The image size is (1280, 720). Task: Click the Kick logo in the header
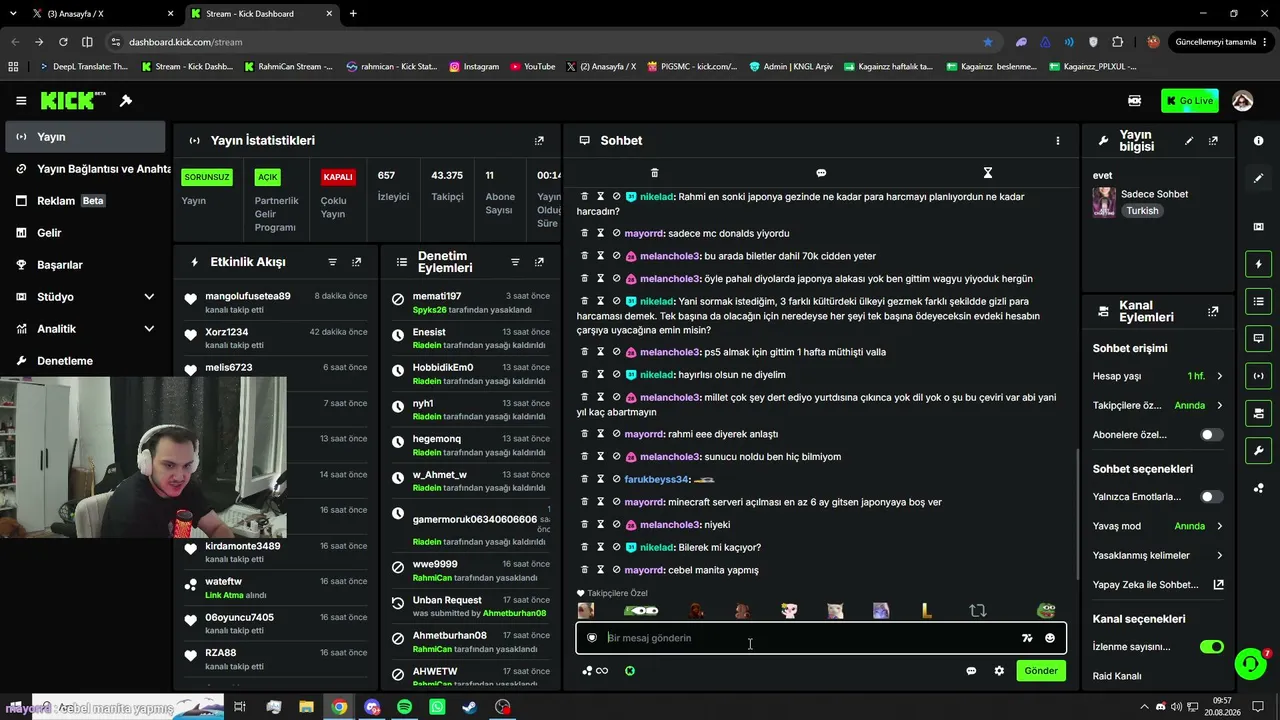pyautogui.click(x=73, y=101)
